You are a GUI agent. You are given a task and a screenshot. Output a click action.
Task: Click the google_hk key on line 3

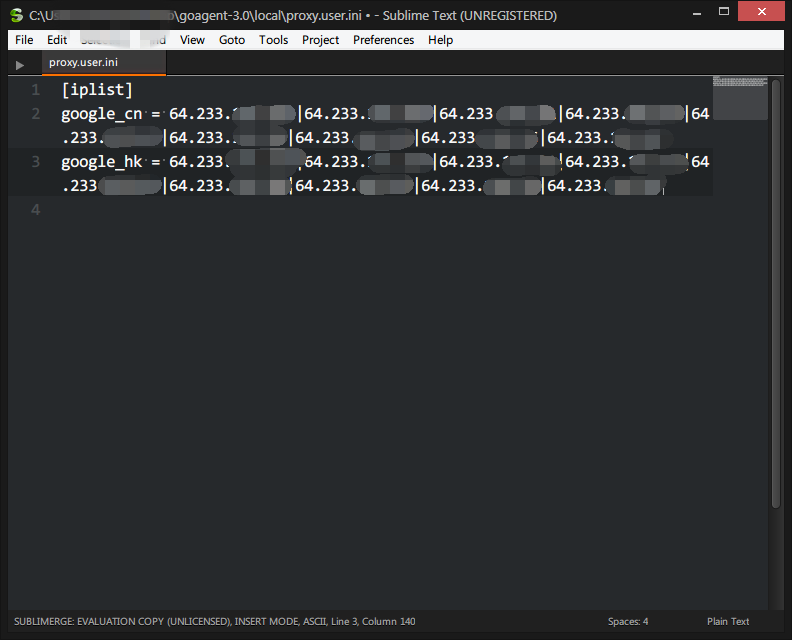click(102, 162)
